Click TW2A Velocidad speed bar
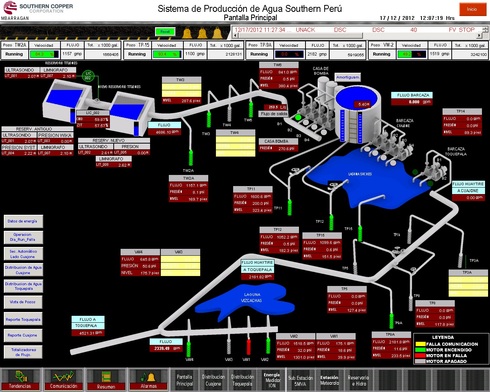This screenshot has width=490, height=392. click(44, 54)
